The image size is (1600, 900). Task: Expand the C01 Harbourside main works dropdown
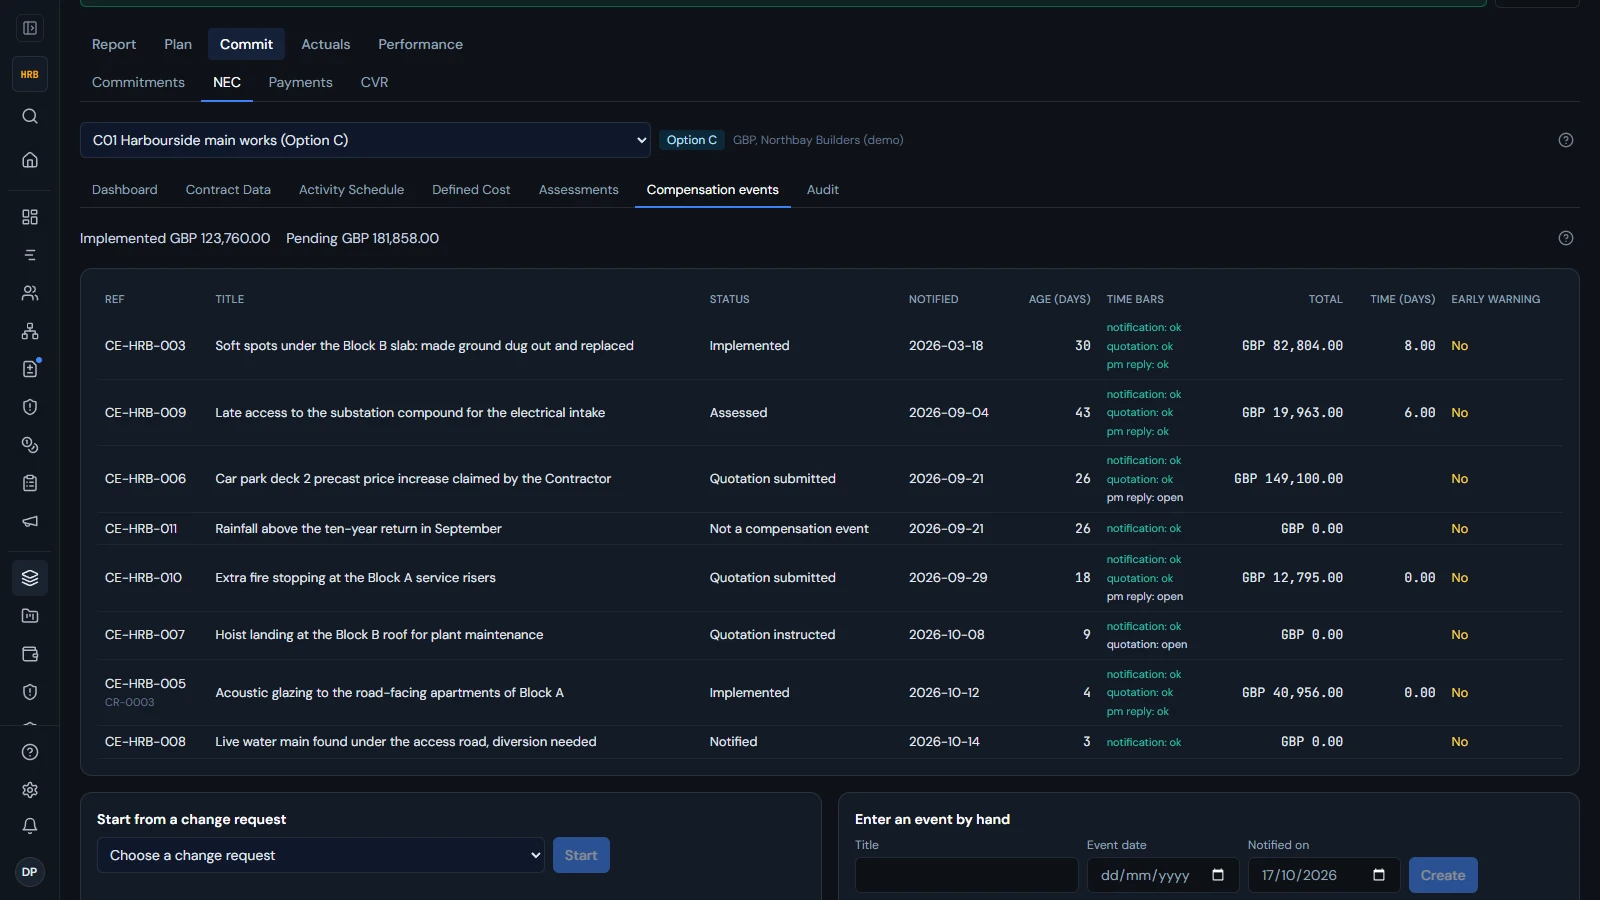[x=365, y=140]
